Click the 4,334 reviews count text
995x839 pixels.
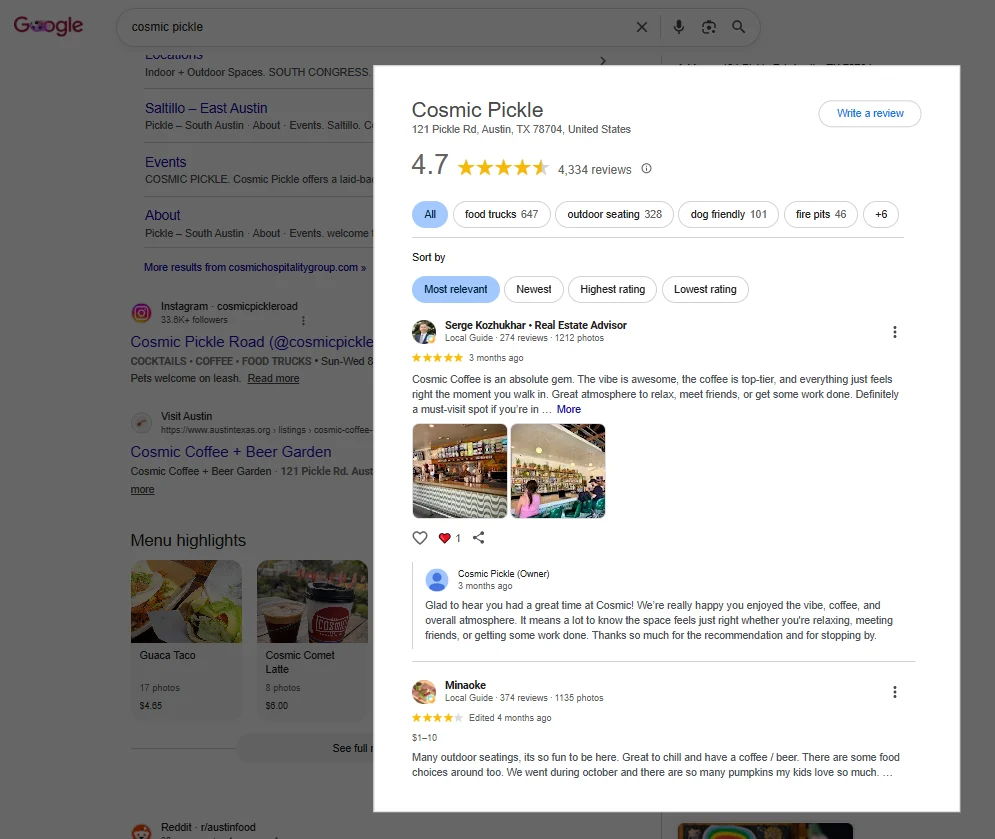click(595, 169)
